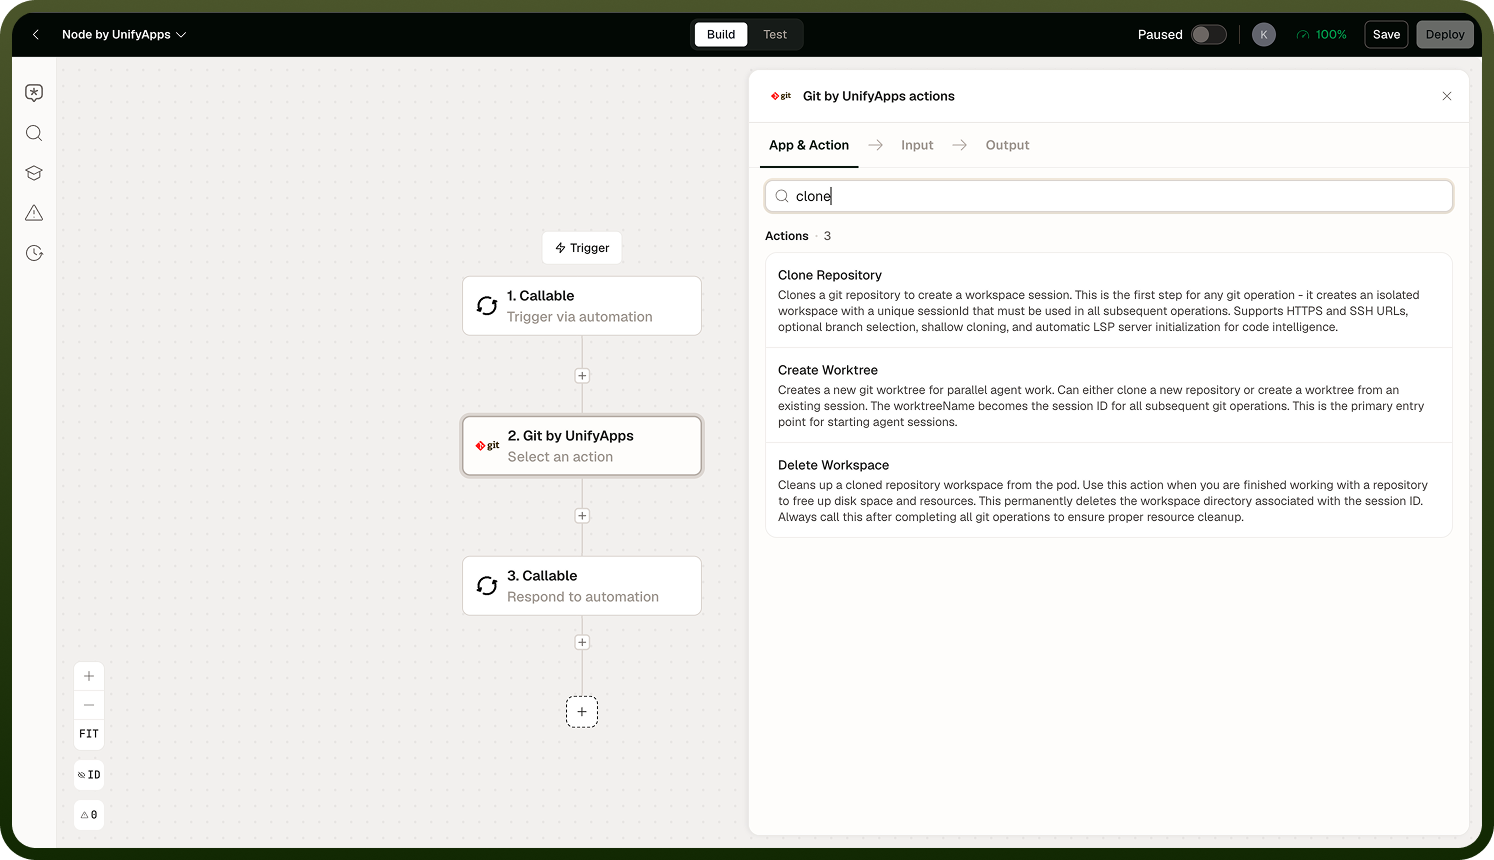
Task: Click the Save button
Action: tap(1386, 34)
